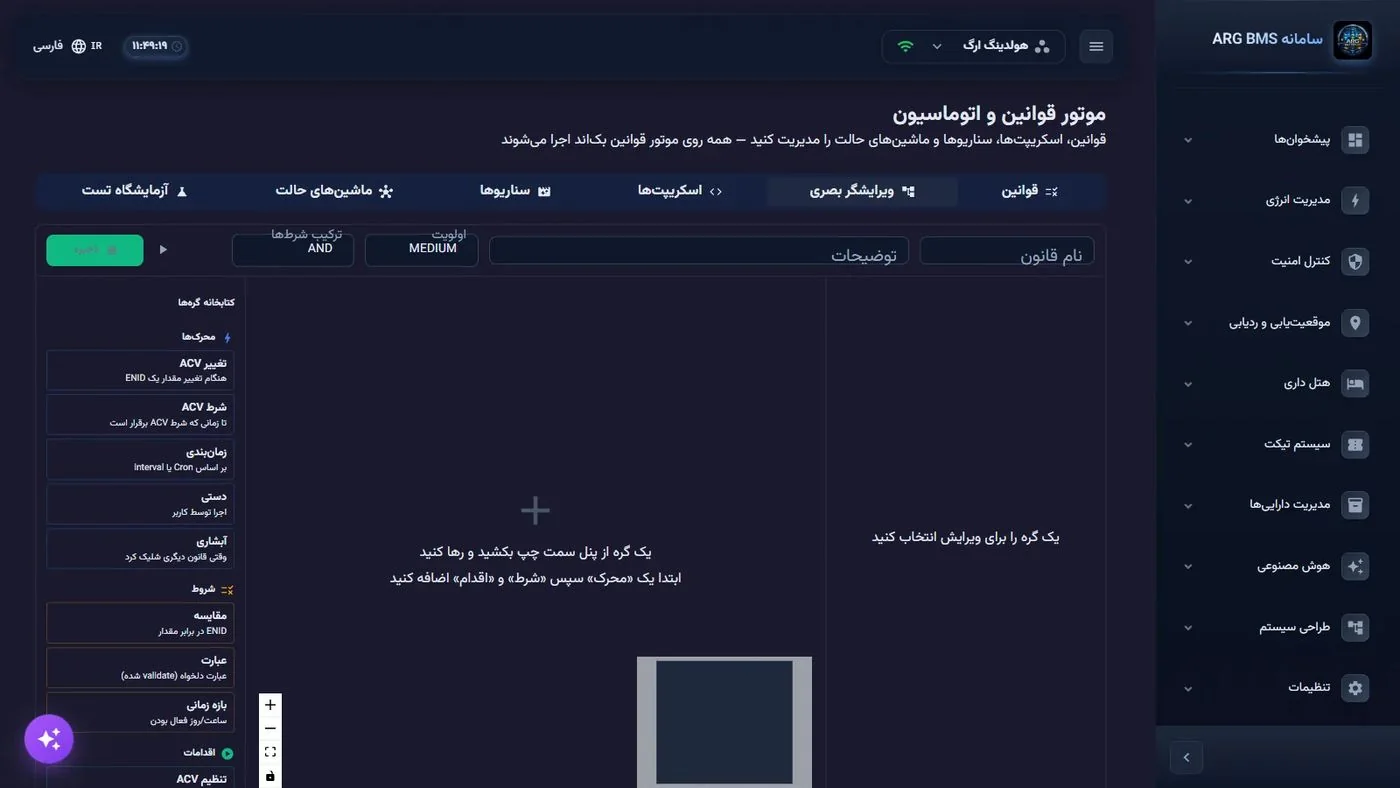1400x788 pixels.
Task: Click the globe language icon
Action: coord(79,47)
